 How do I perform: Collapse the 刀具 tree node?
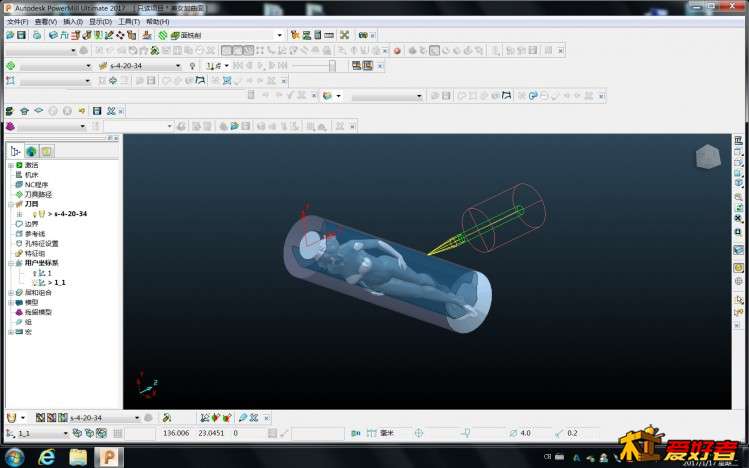(x=11, y=204)
